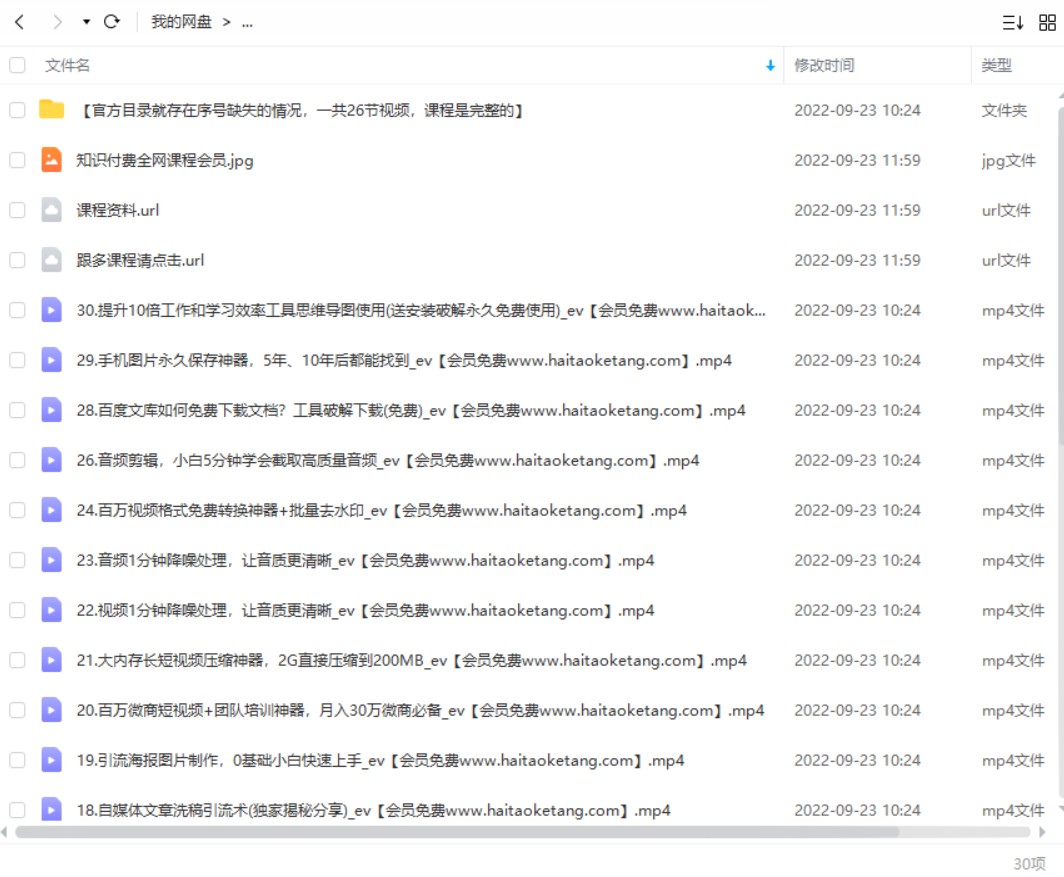Open 21.大内存长短视频压缩神器 video

[x=411, y=660]
